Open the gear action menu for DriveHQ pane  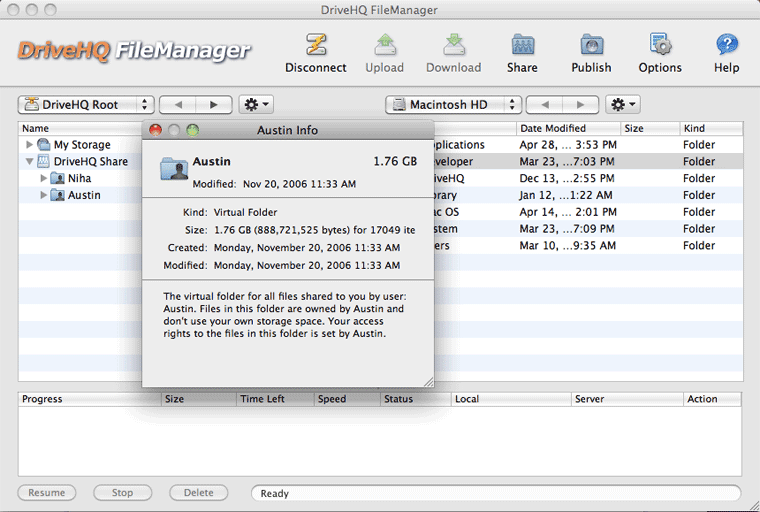pos(256,104)
